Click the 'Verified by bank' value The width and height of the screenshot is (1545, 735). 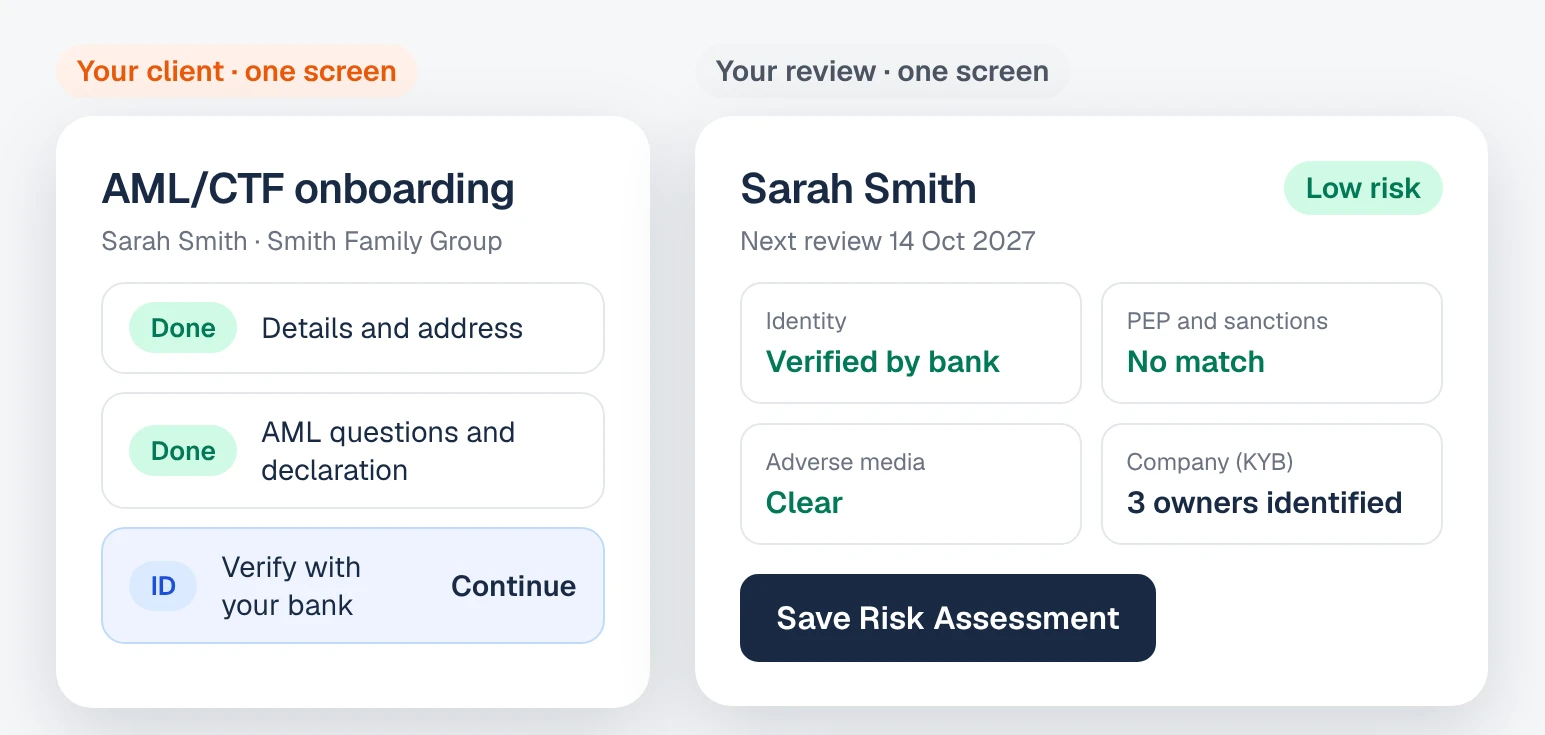(882, 361)
